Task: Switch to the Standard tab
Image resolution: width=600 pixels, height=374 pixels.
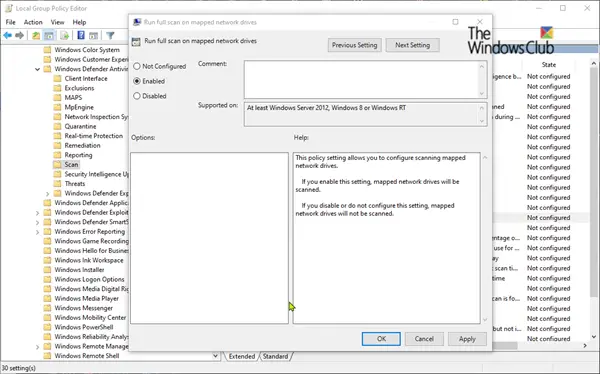Action: tap(276, 356)
